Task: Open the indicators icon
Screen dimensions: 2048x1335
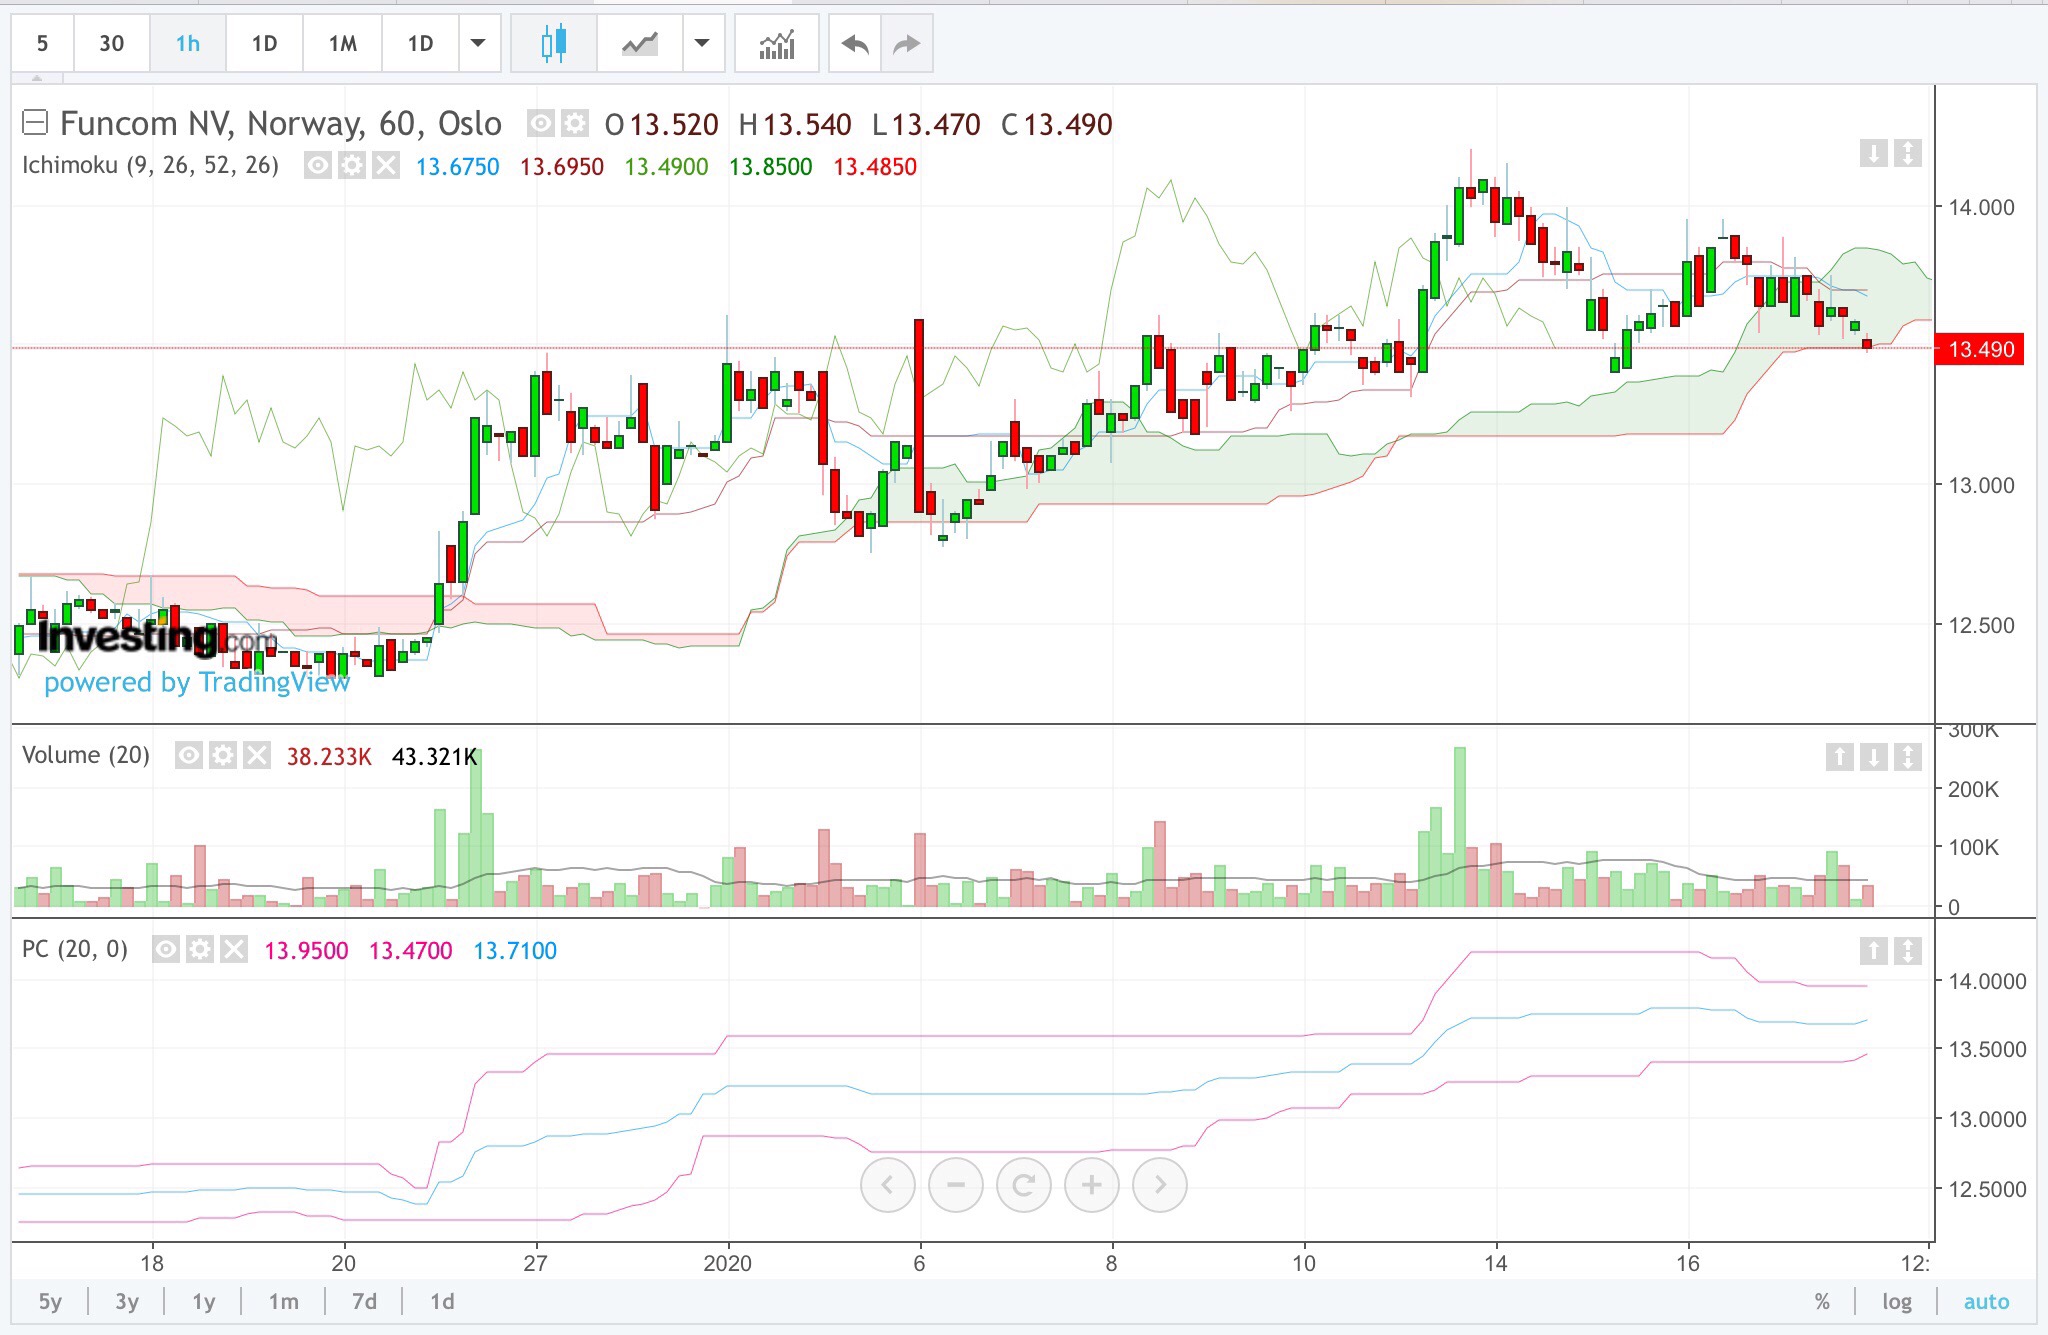Action: [x=776, y=43]
